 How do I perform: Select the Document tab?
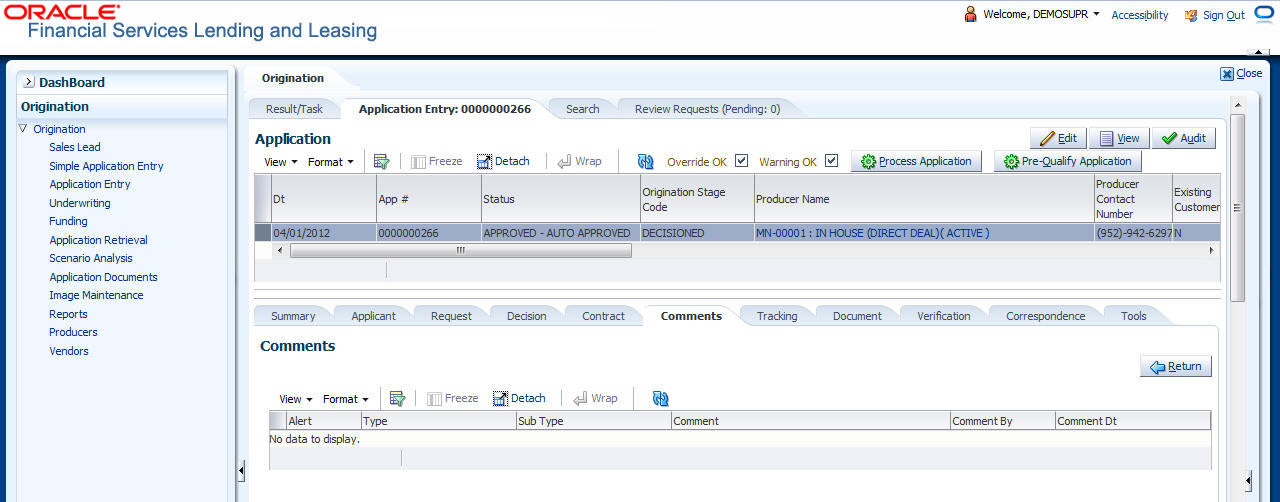pyautogui.click(x=857, y=316)
